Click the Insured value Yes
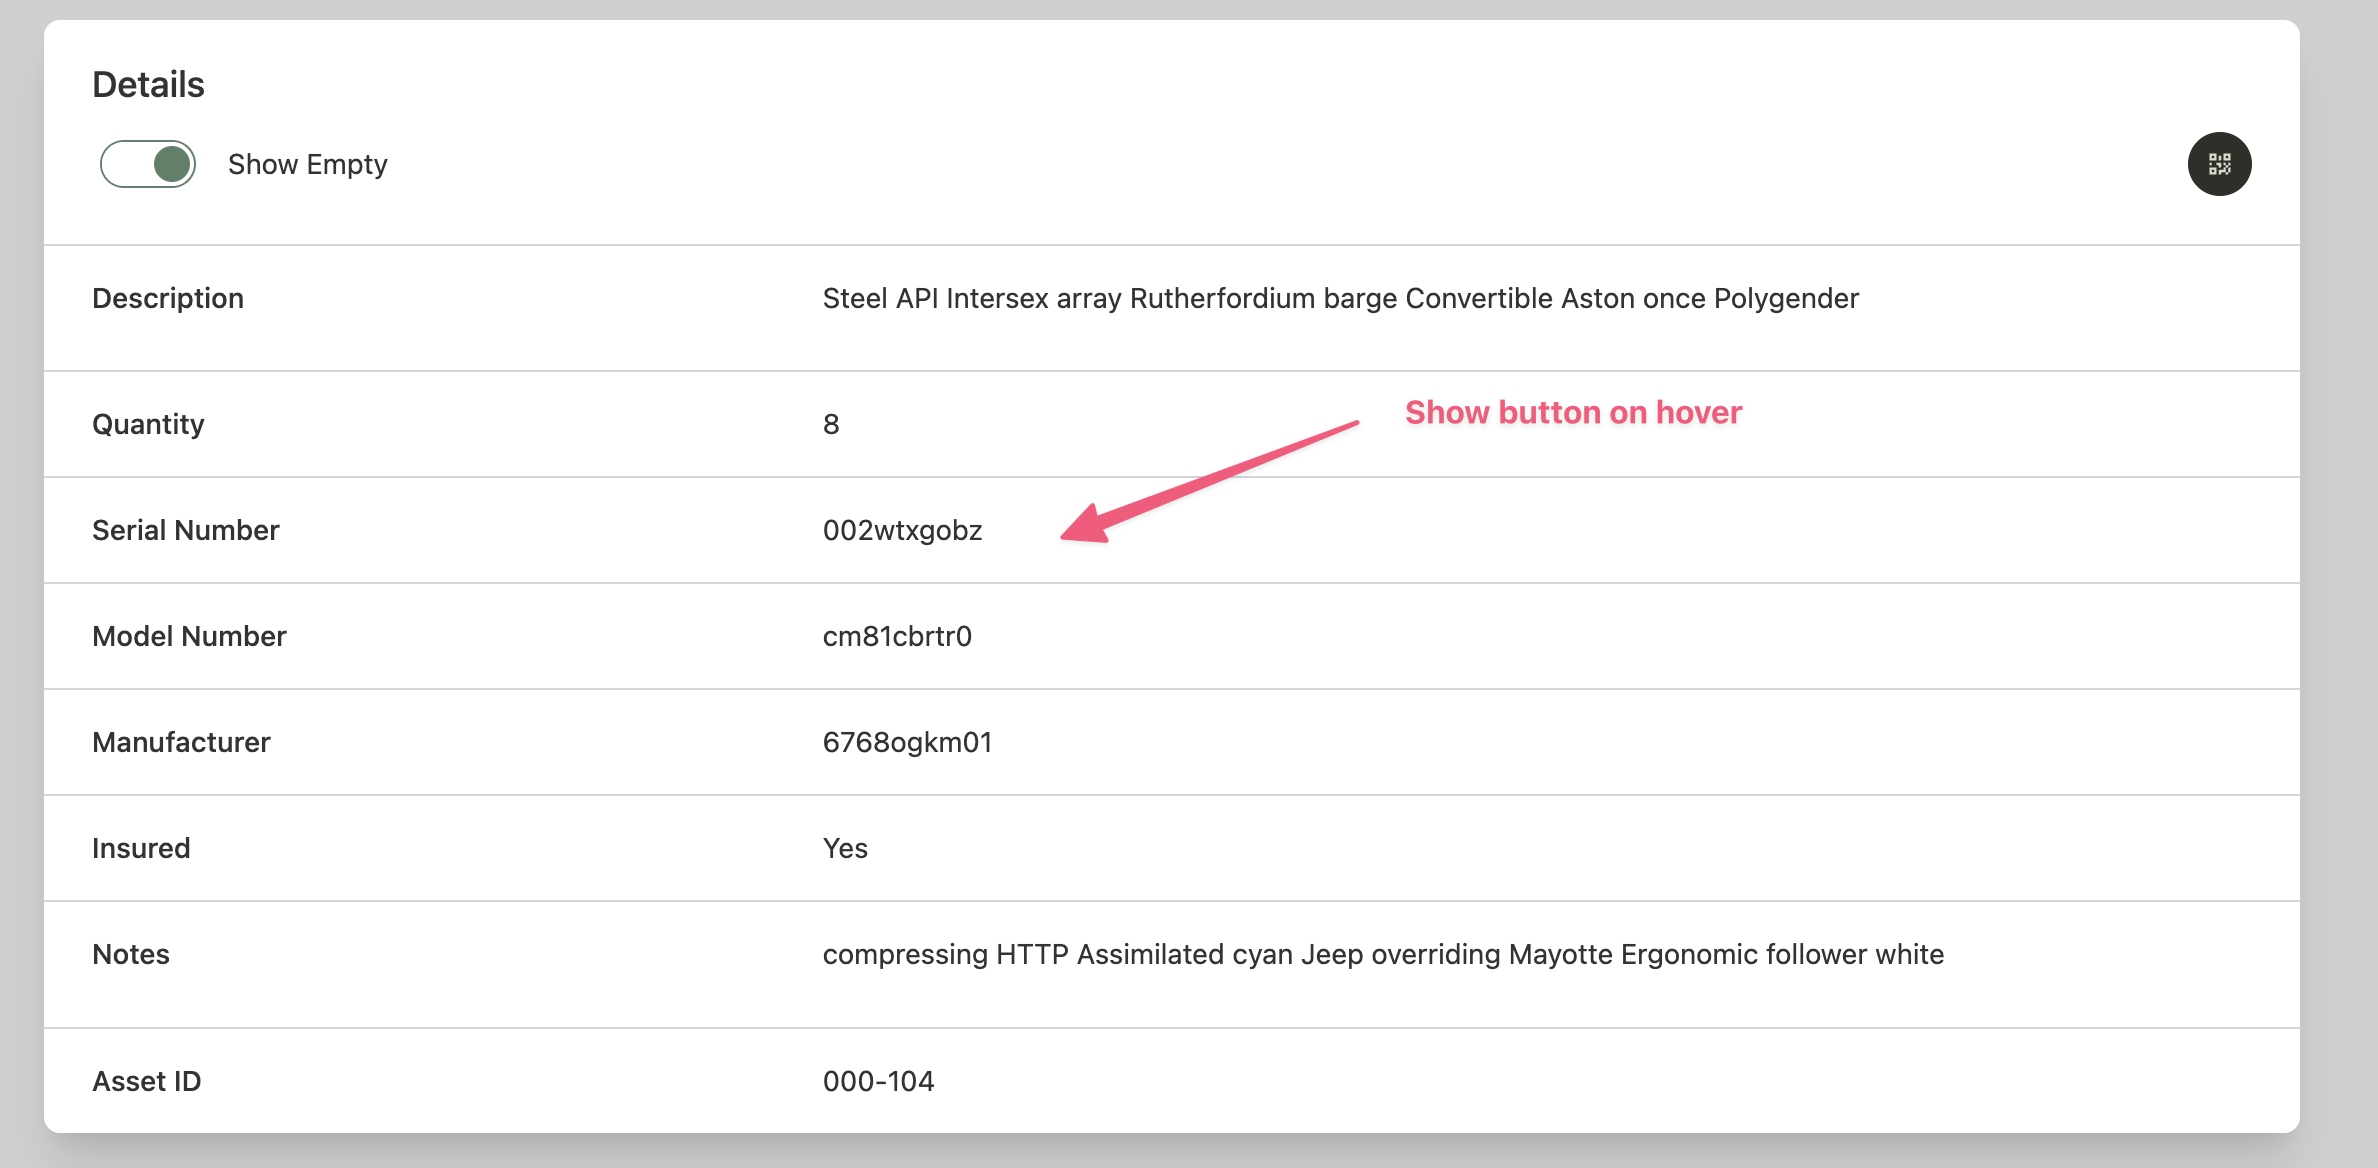Screen dimensions: 2378x1168 [x=845, y=848]
